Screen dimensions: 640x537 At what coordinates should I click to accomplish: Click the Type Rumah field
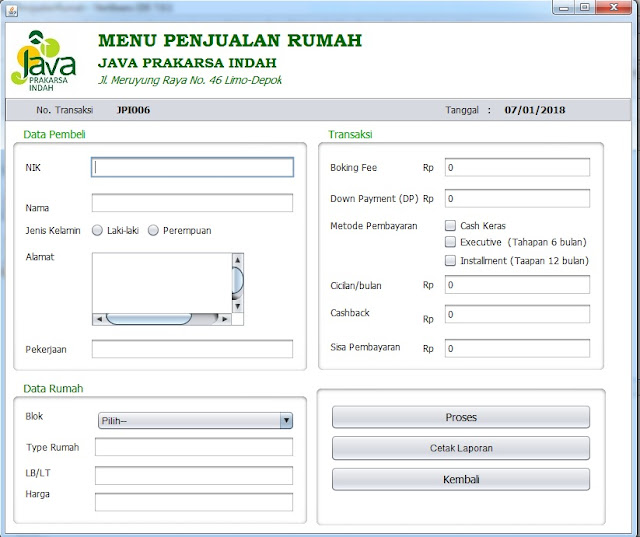coord(194,447)
